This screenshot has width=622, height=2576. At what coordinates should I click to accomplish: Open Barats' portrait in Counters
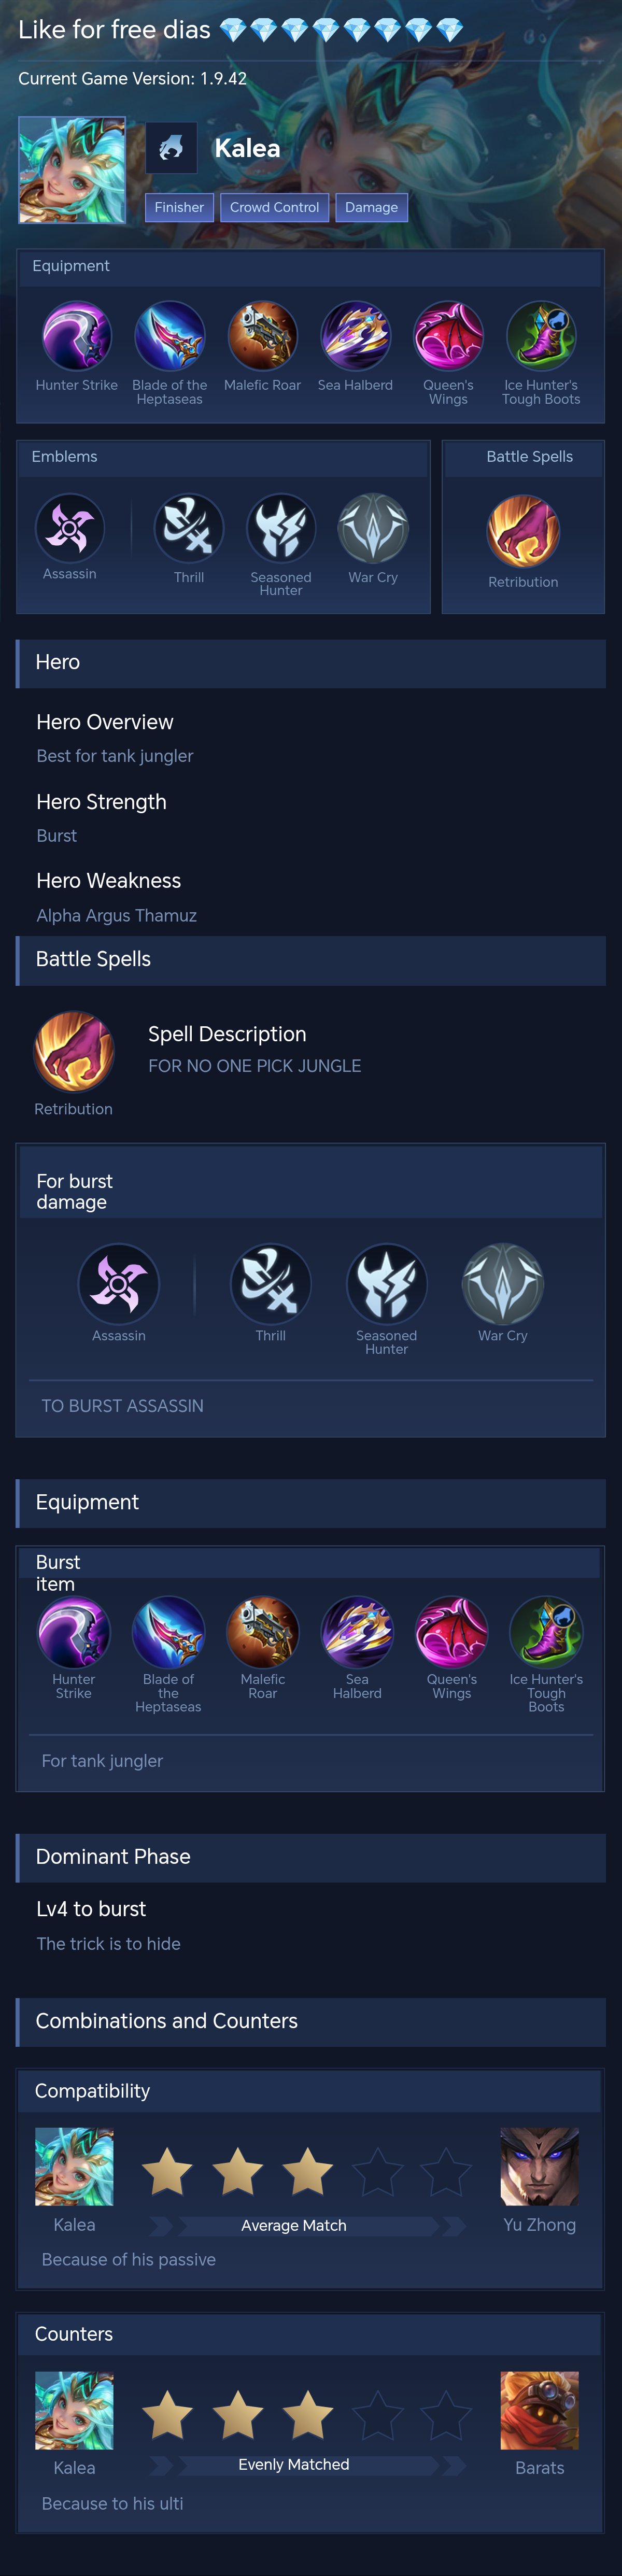click(539, 2410)
